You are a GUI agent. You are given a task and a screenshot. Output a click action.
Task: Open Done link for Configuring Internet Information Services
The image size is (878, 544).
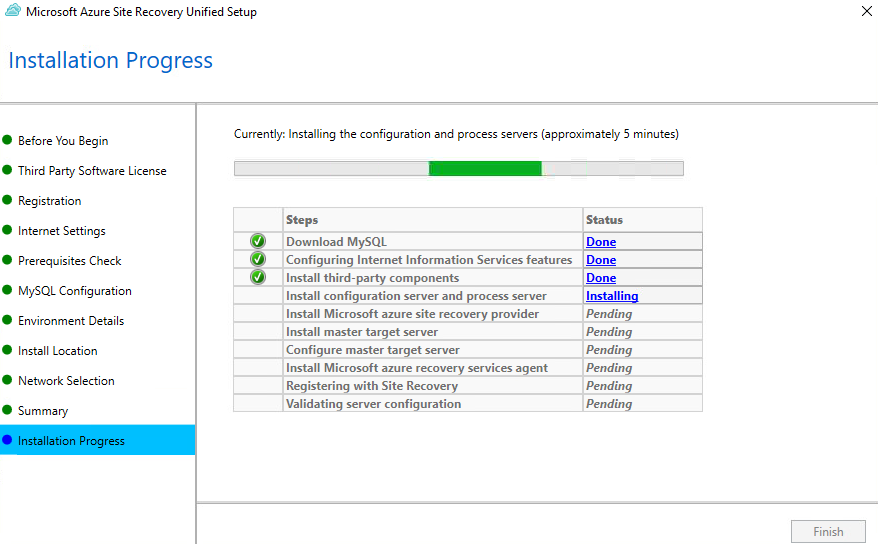tap(601, 260)
